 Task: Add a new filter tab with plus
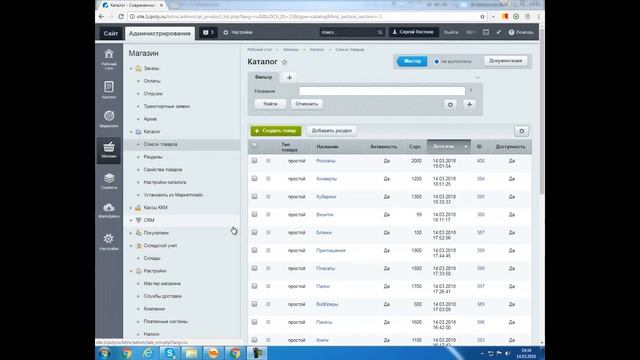click(289, 77)
